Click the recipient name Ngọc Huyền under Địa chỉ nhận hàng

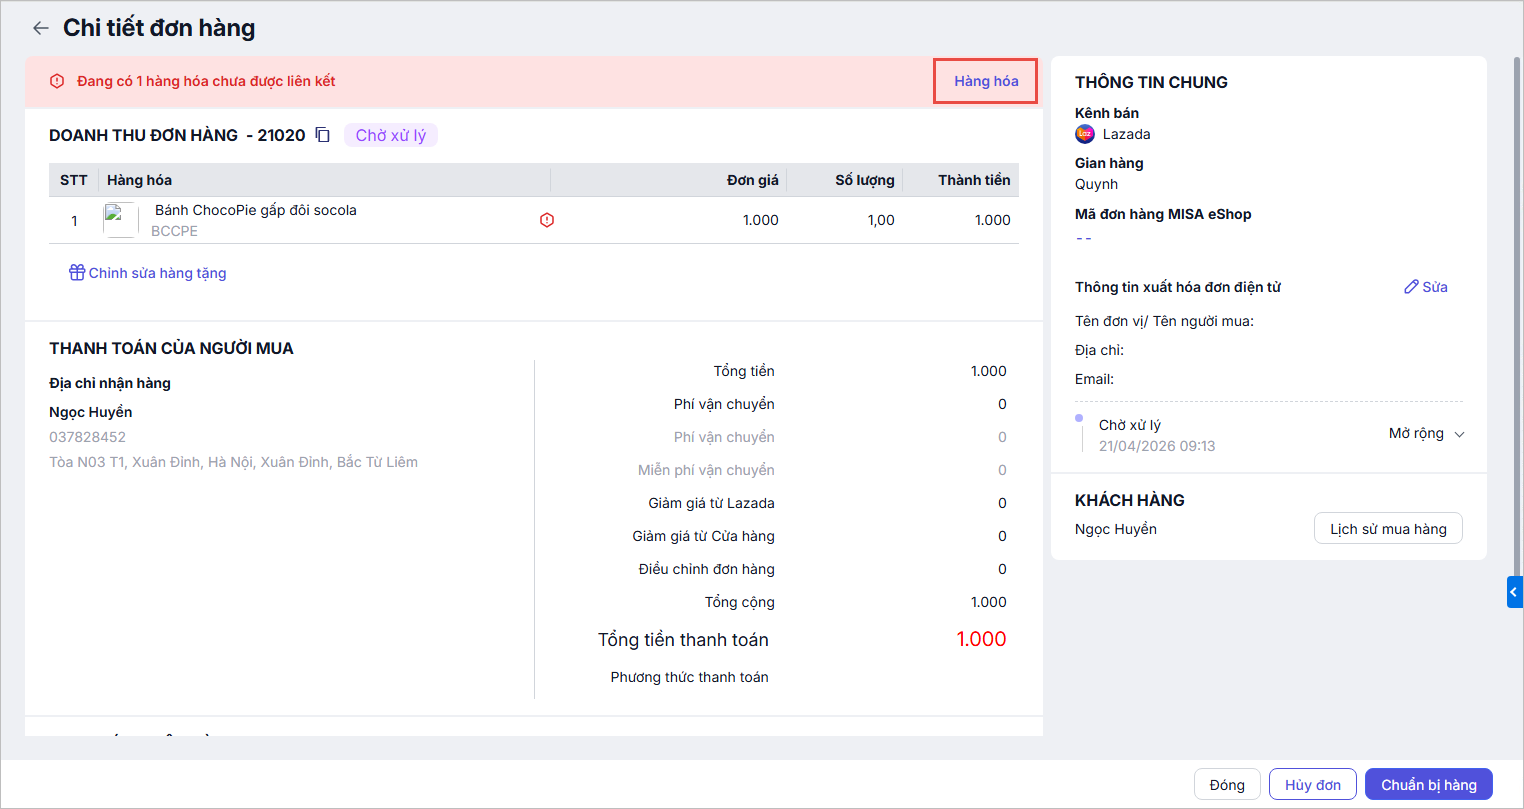91,412
